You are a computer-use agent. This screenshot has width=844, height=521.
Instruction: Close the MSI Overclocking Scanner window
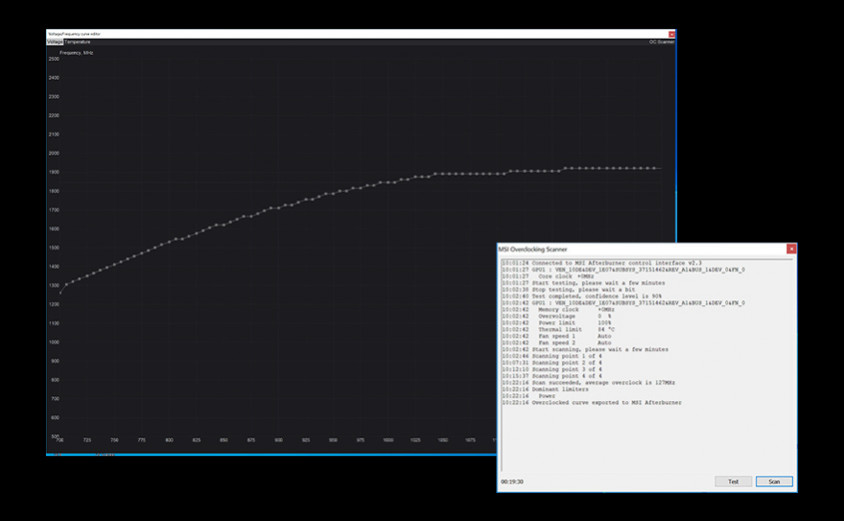click(x=791, y=249)
